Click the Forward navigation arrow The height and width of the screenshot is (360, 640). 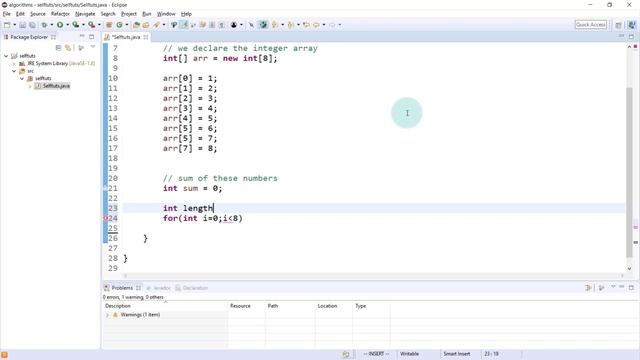coord(332,25)
